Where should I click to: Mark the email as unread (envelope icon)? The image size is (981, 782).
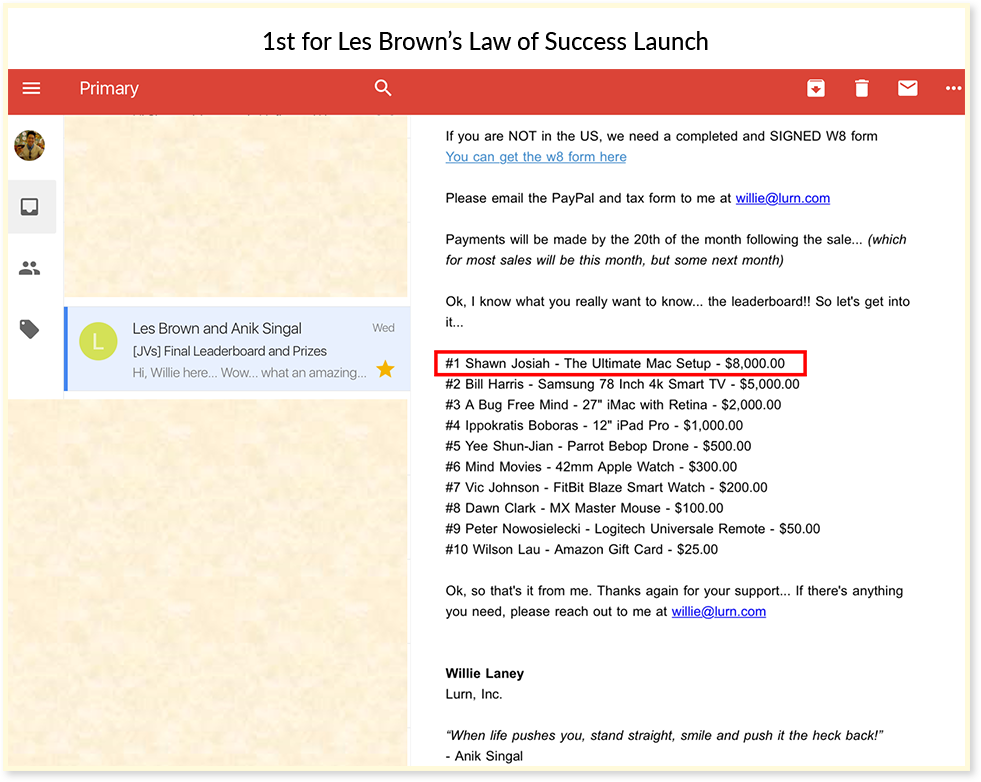pyautogui.click(x=907, y=88)
